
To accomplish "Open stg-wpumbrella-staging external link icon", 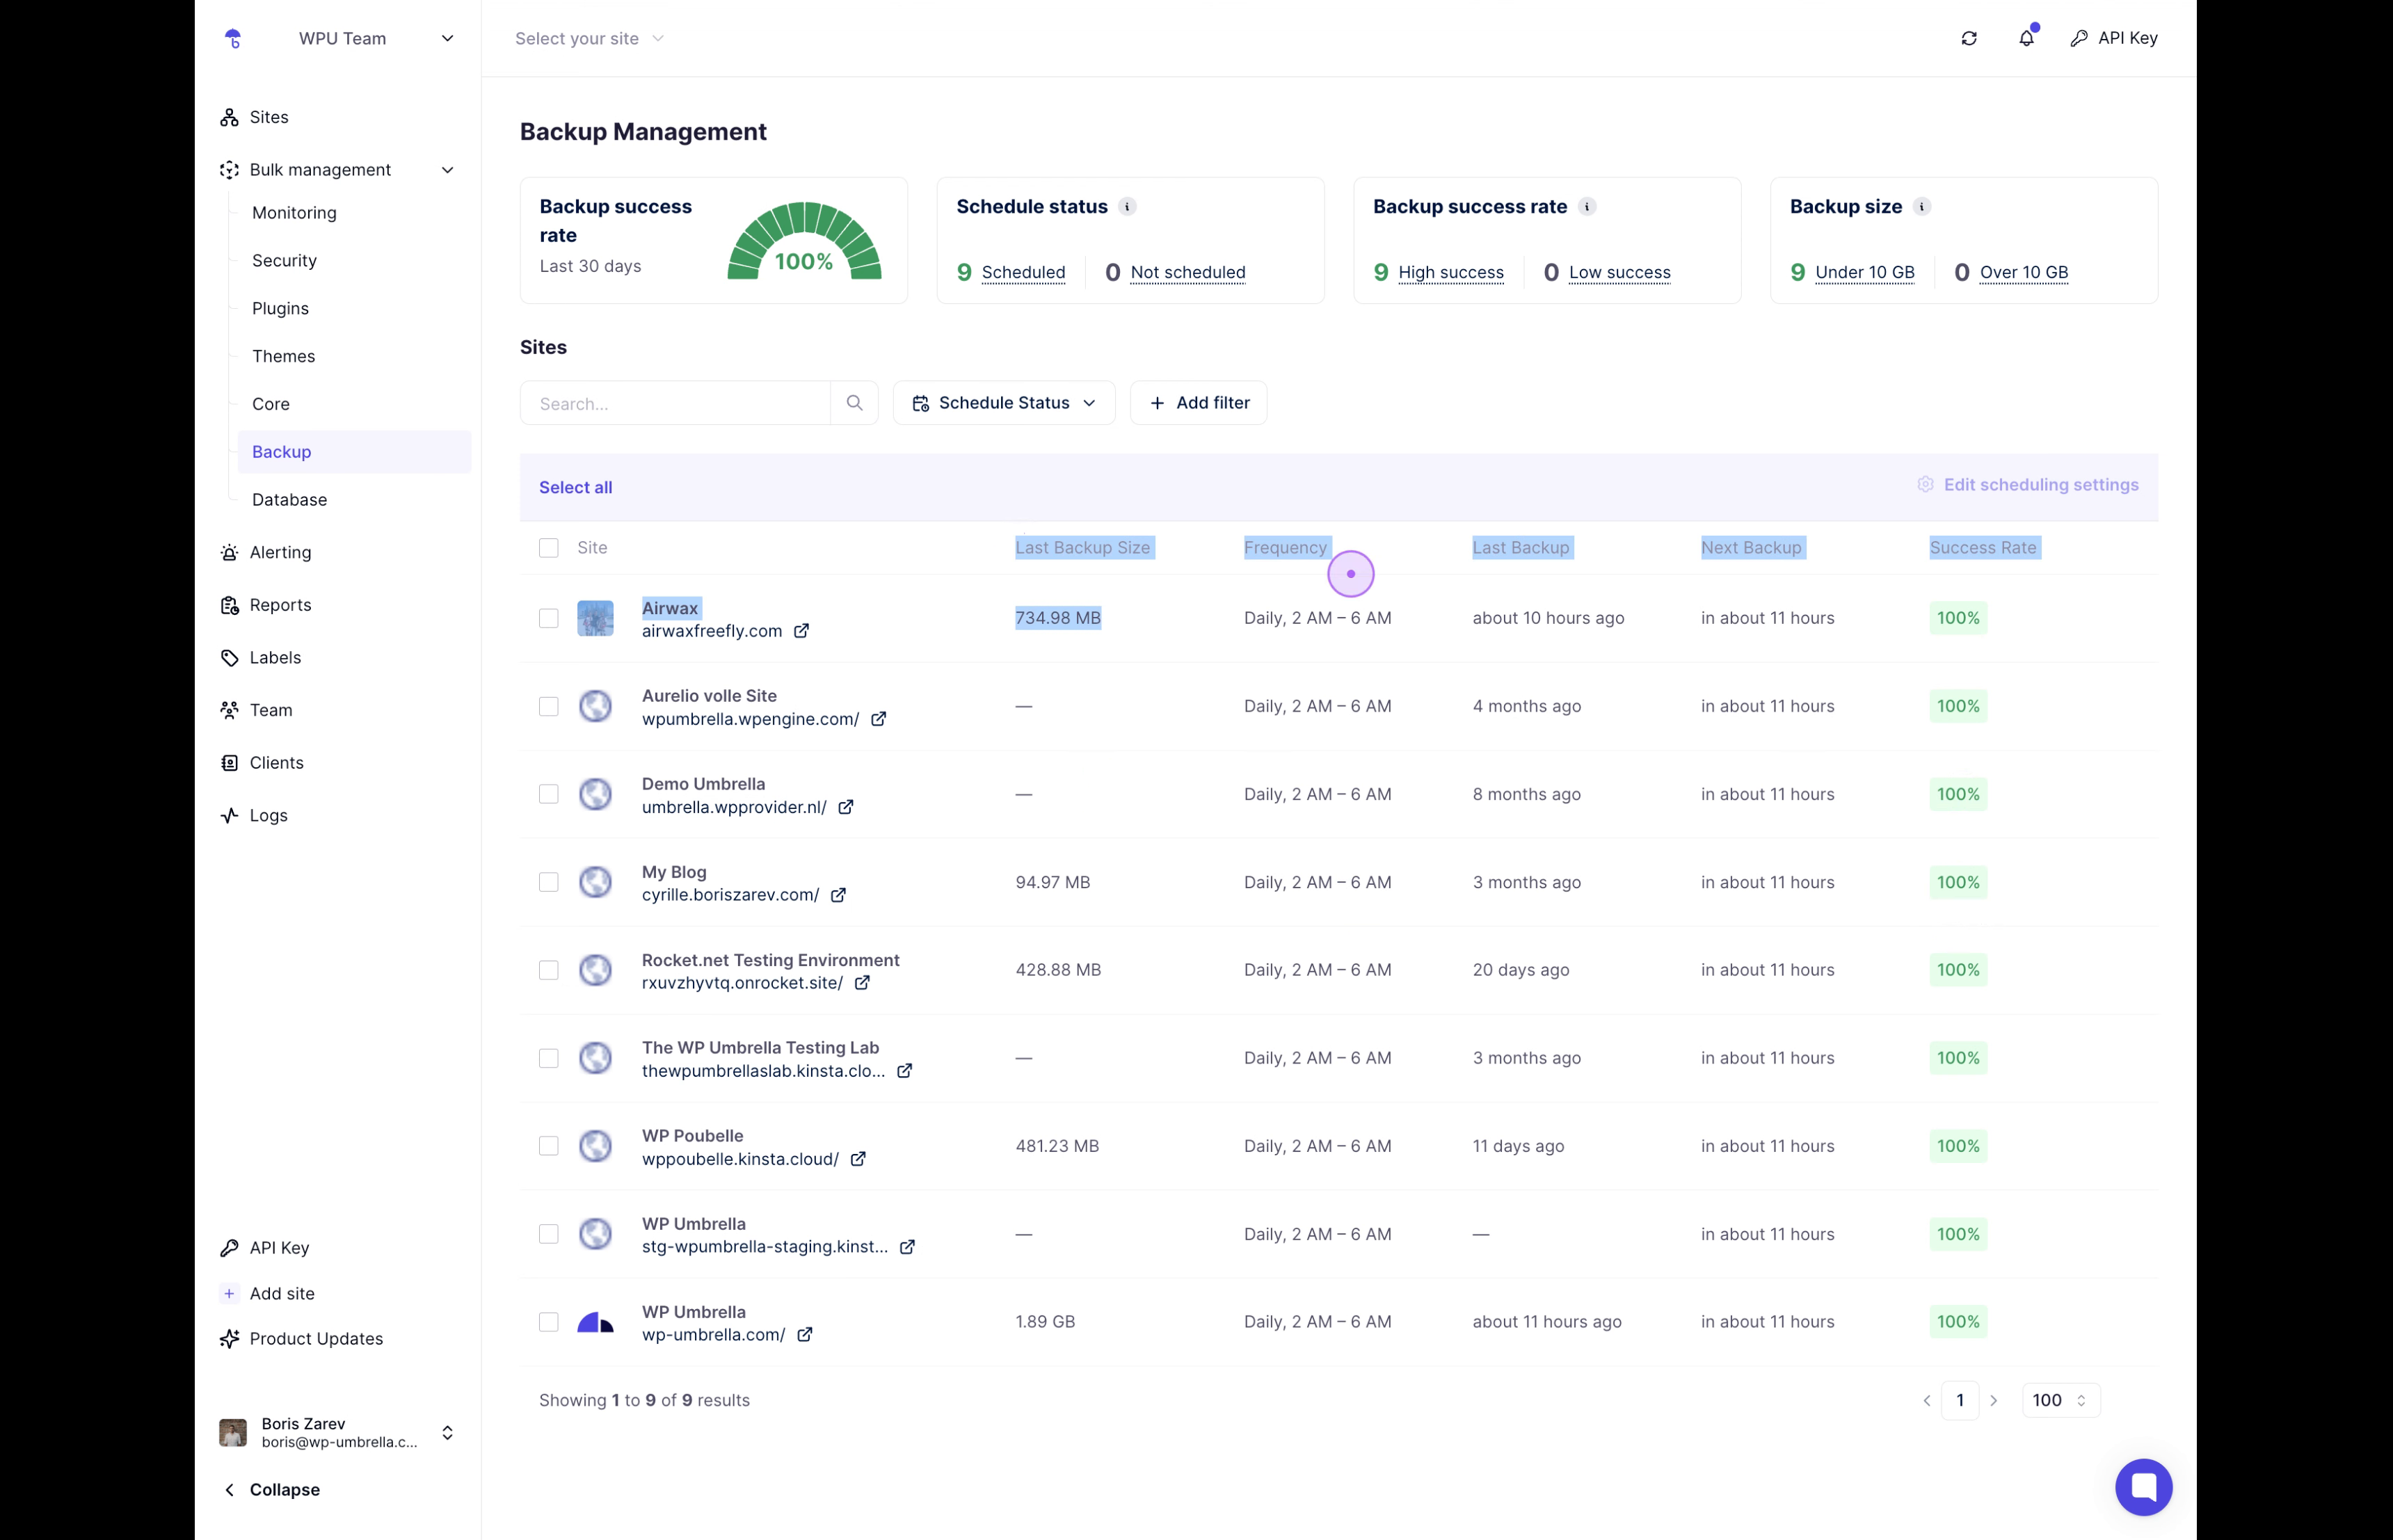I will pyautogui.click(x=907, y=1247).
